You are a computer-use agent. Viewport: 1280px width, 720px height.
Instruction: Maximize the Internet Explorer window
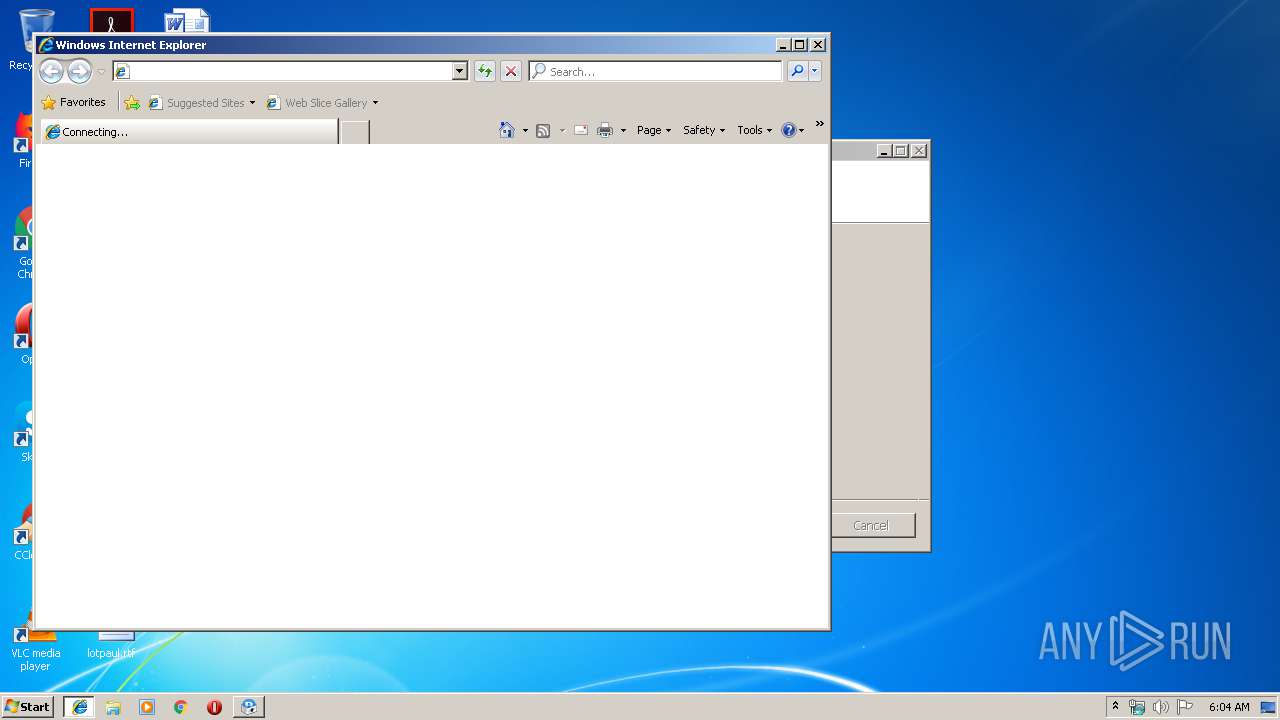tap(800, 44)
